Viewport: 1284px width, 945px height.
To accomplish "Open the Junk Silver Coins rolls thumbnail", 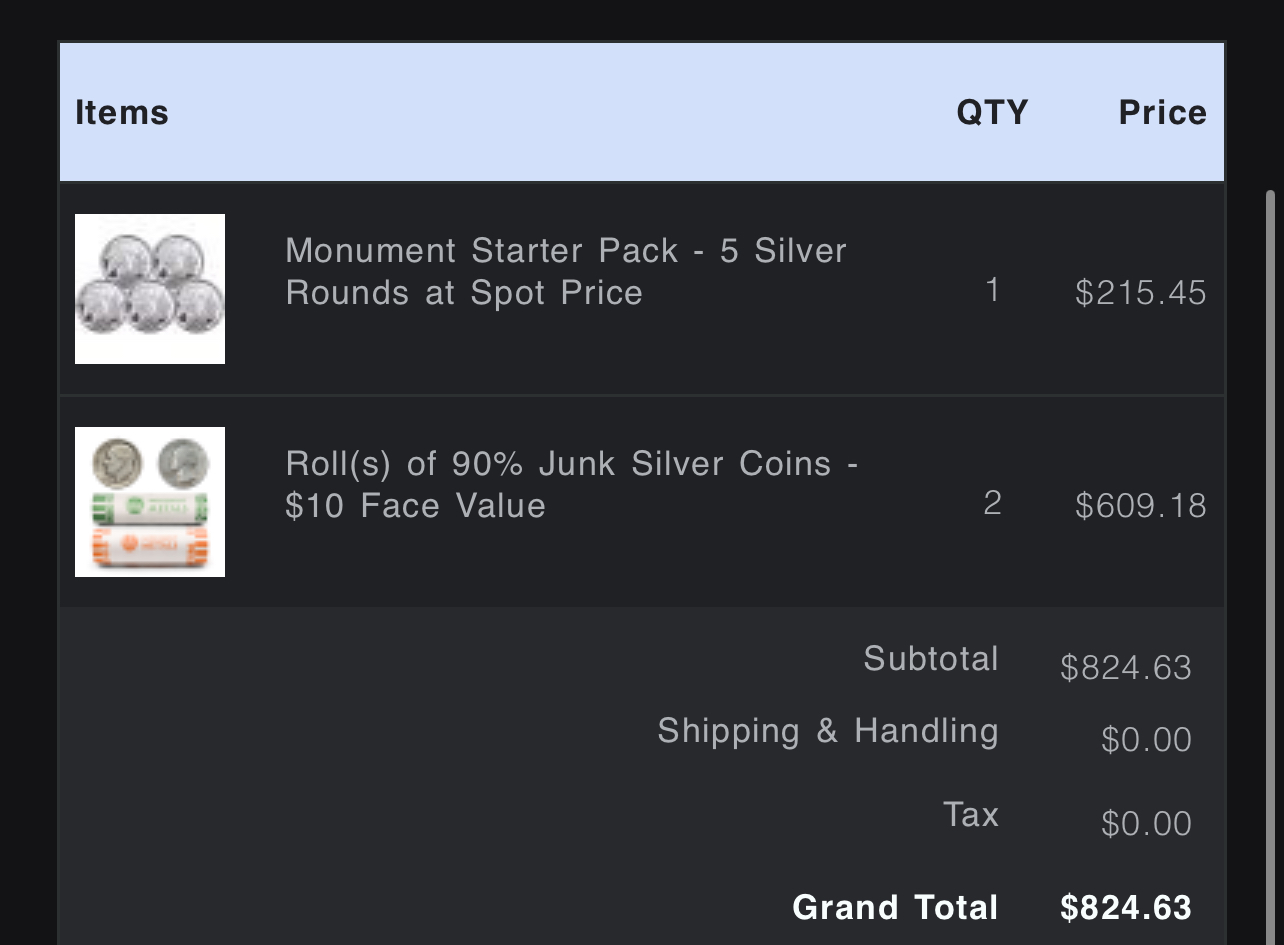I will [150, 502].
